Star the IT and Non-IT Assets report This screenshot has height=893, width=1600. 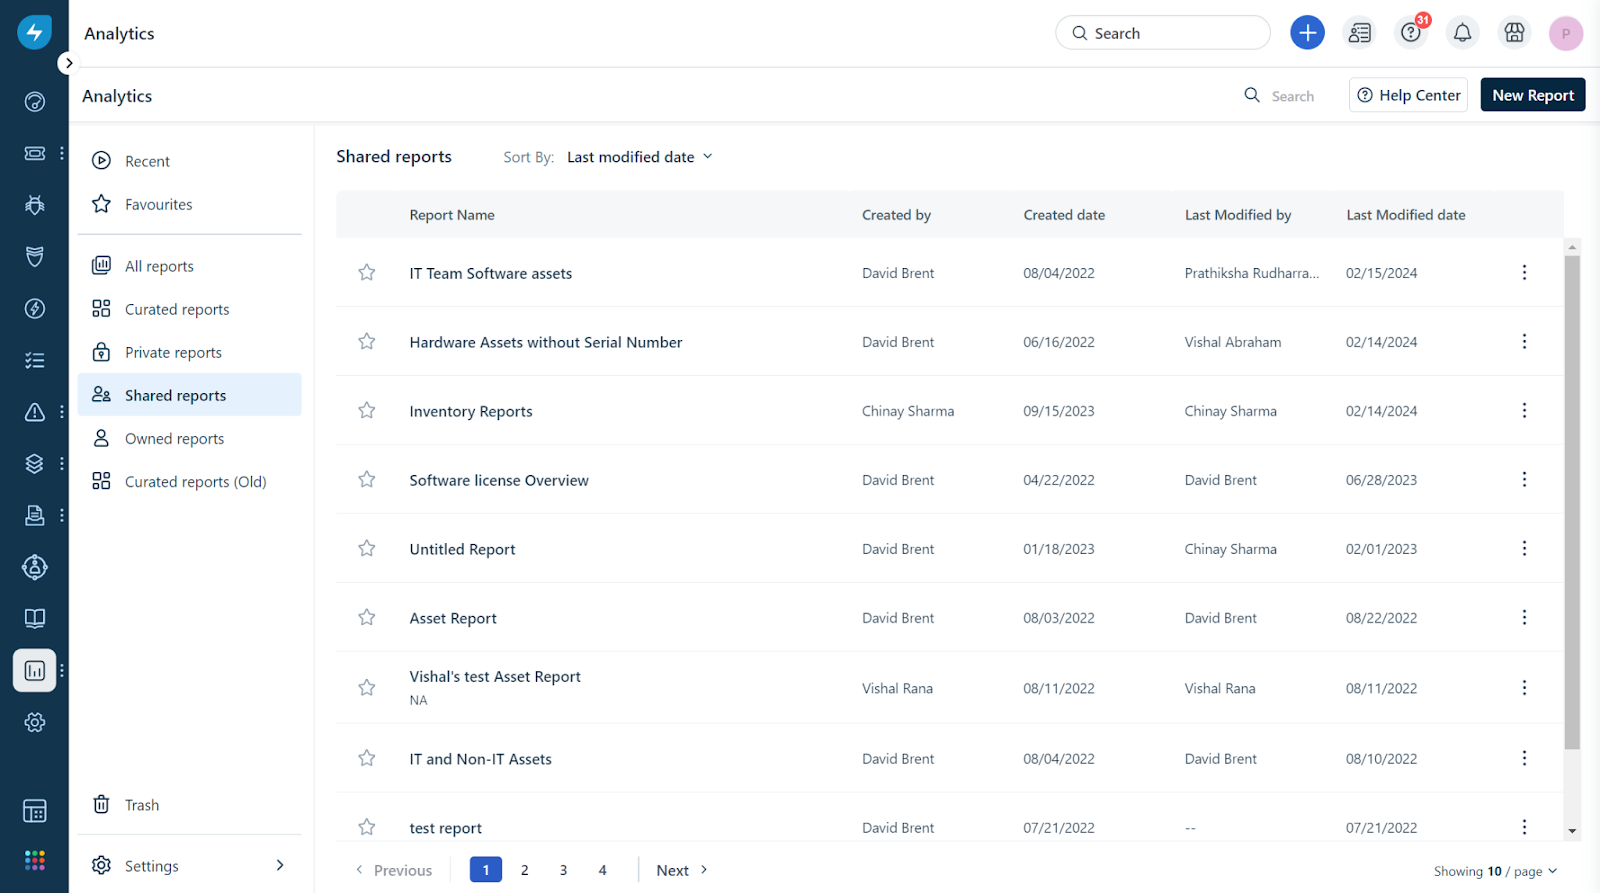[x=367, y=759]
